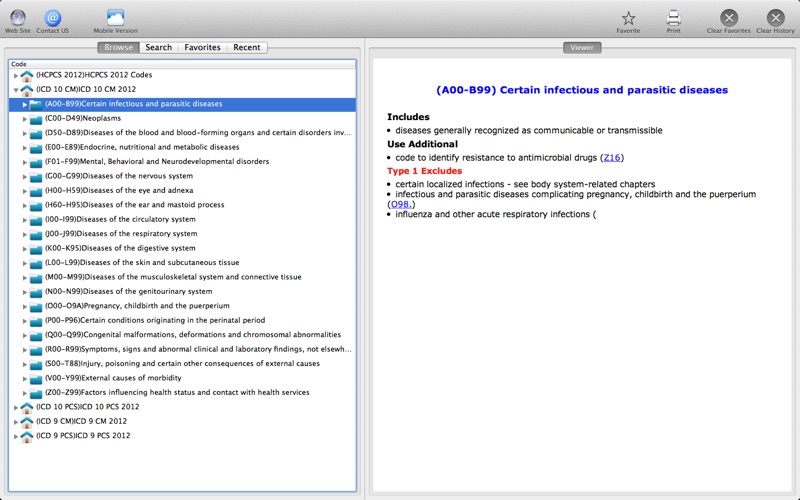Screen dimensions: 800x500
Task: Select the ICD 10 PCS 2012 house icon
Action: pyautogui.click(x=27, y=407)
